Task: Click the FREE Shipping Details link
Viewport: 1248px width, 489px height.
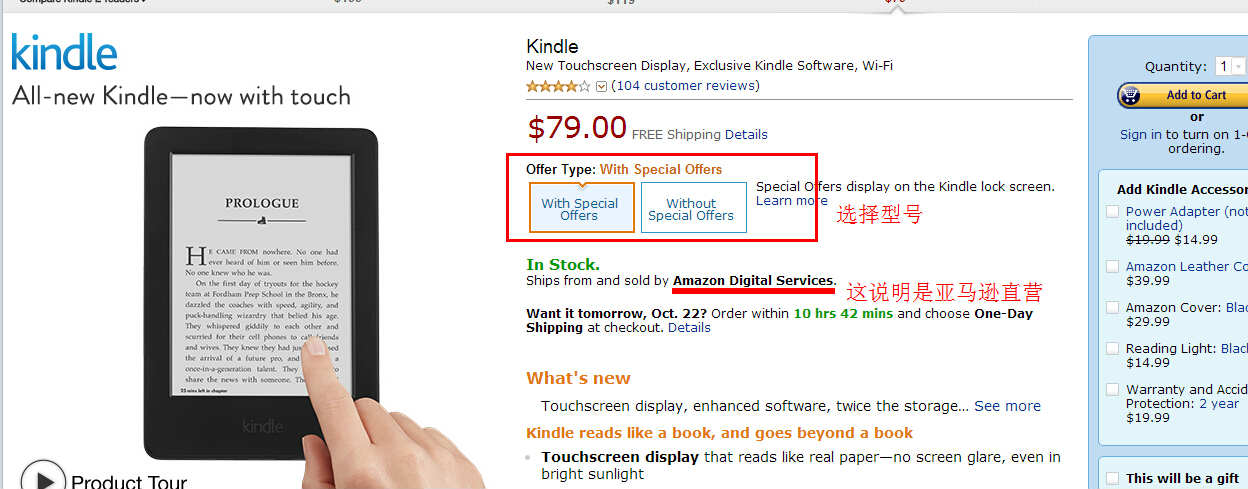Action: (746, 135)
